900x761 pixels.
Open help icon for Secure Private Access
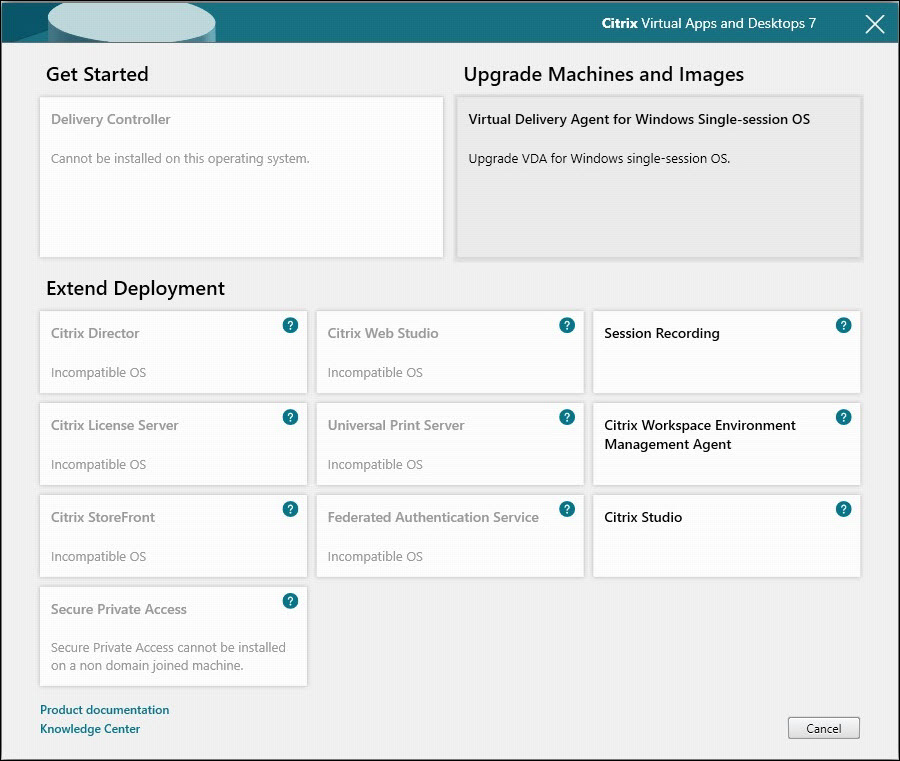[x=290, y=601]
